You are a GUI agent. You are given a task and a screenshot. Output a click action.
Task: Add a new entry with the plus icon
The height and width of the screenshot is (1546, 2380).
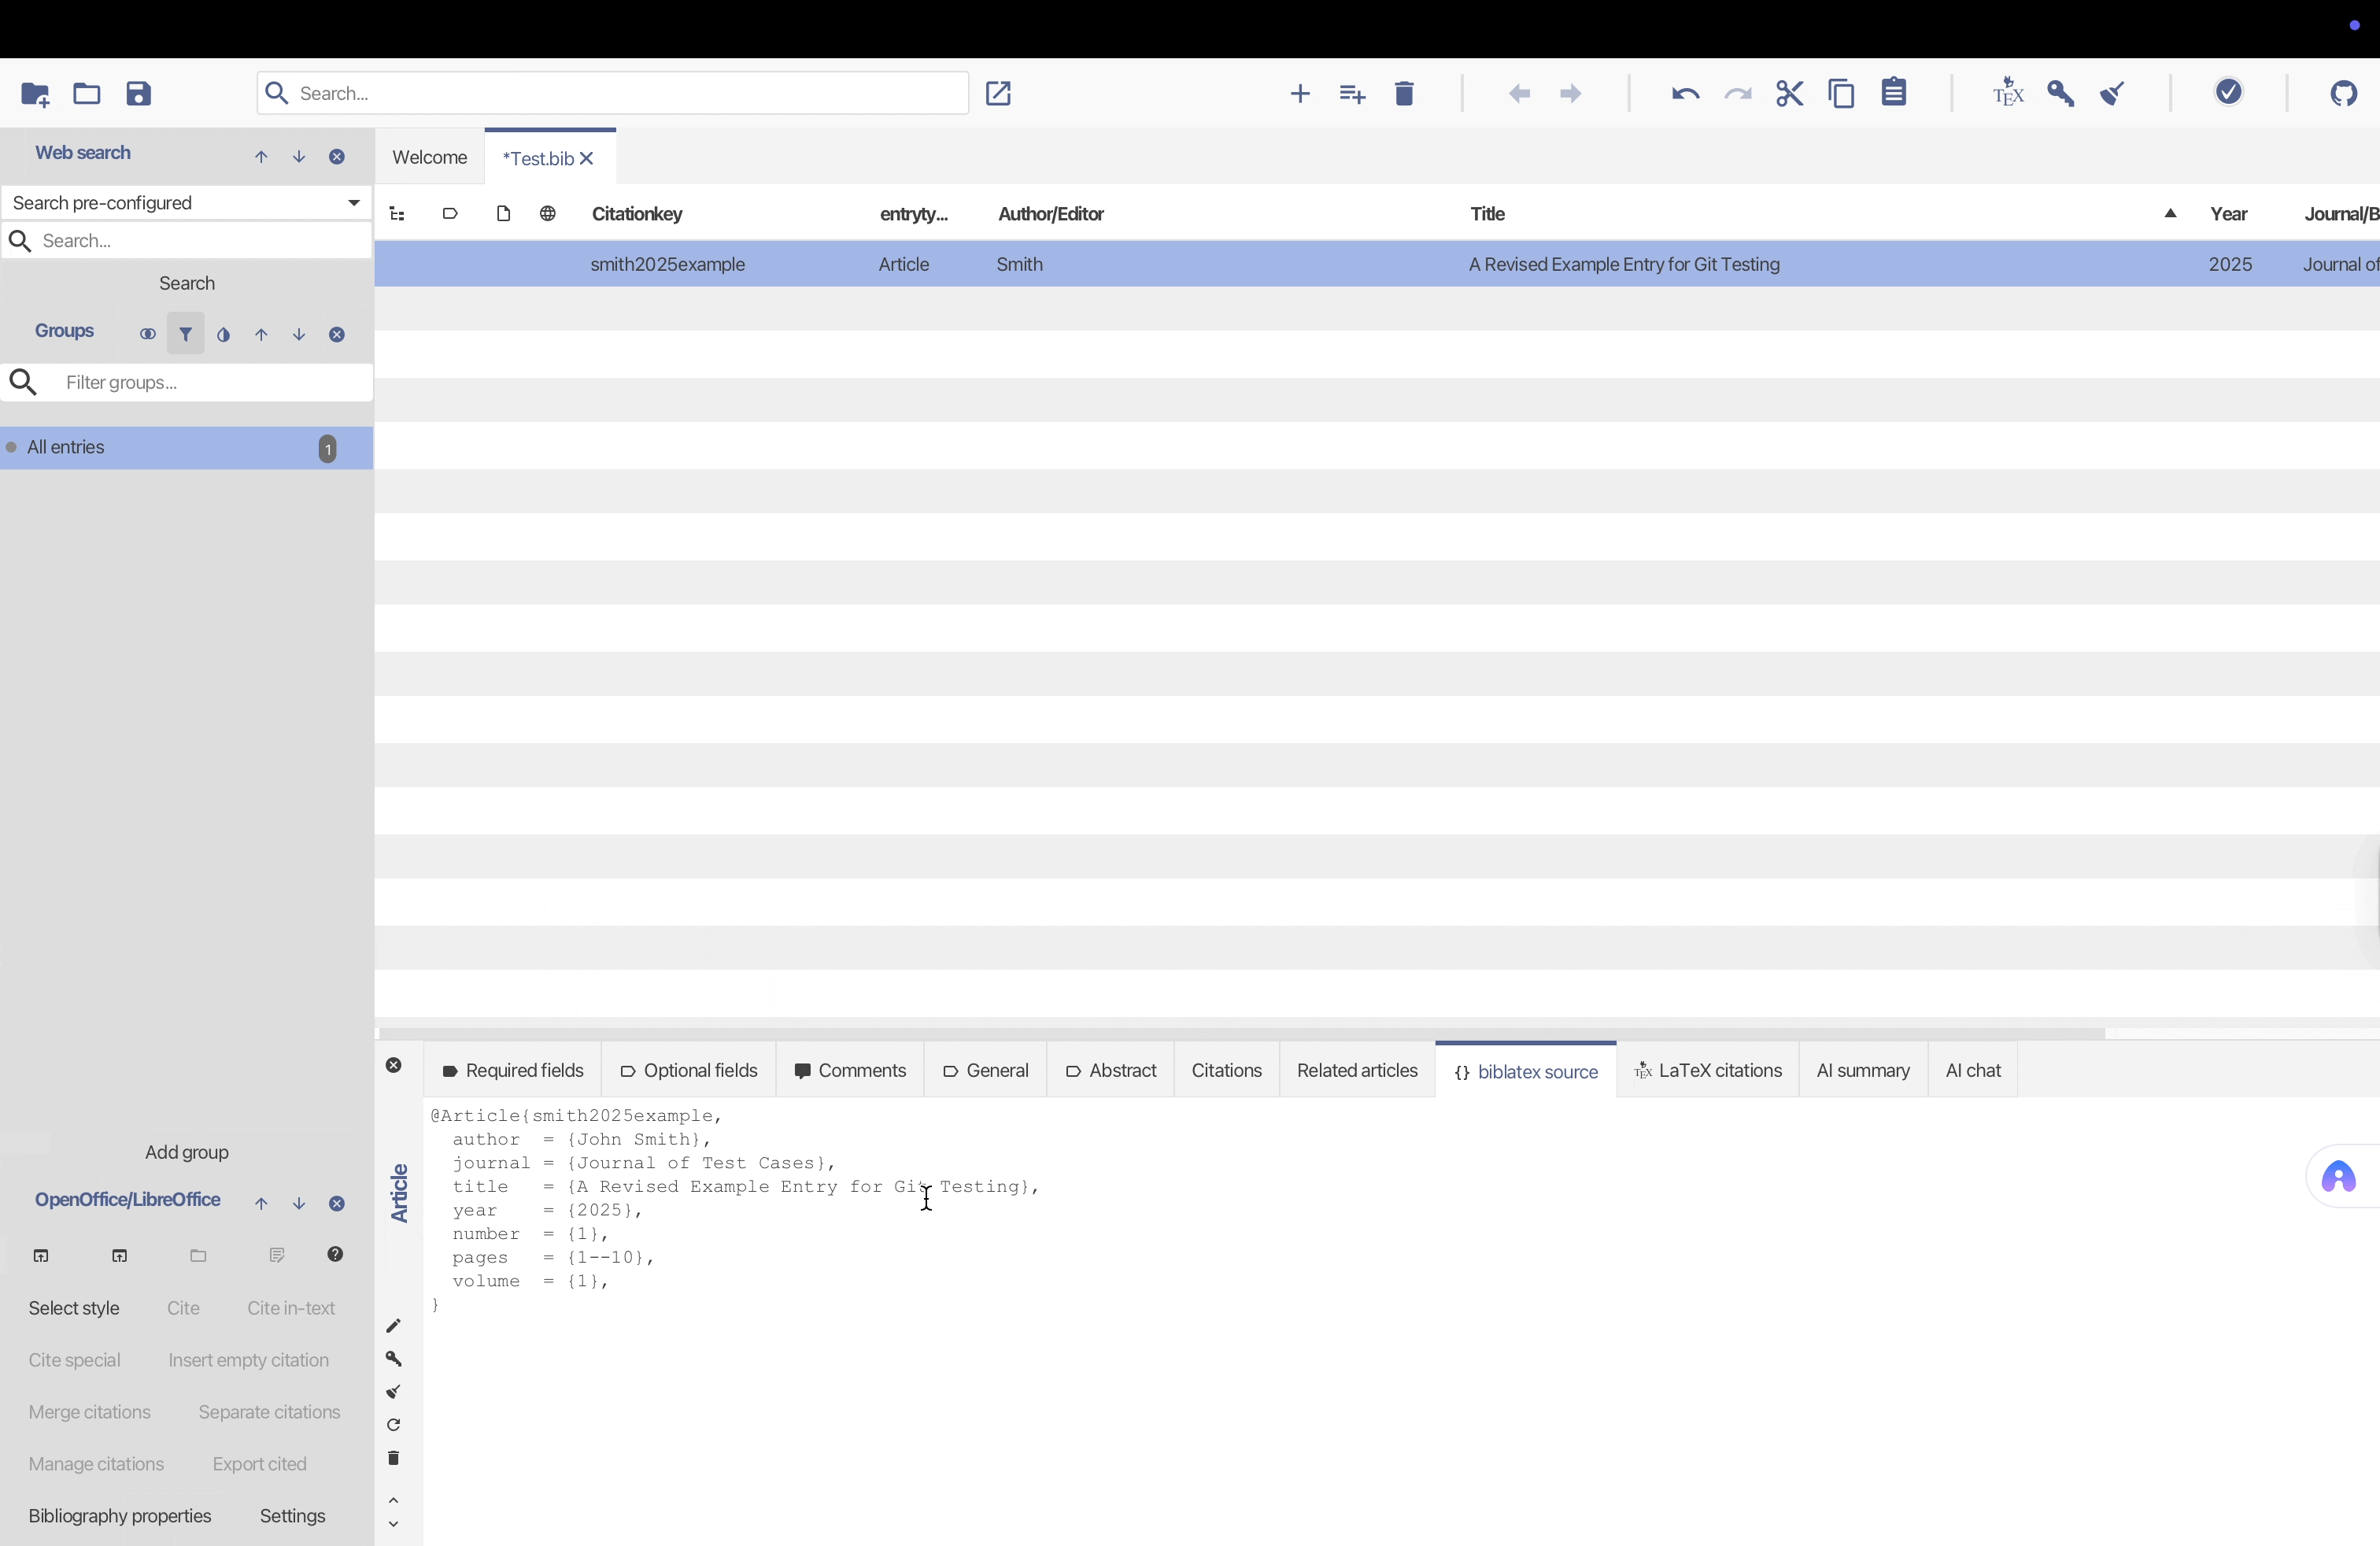click(x=1299, y=94)
